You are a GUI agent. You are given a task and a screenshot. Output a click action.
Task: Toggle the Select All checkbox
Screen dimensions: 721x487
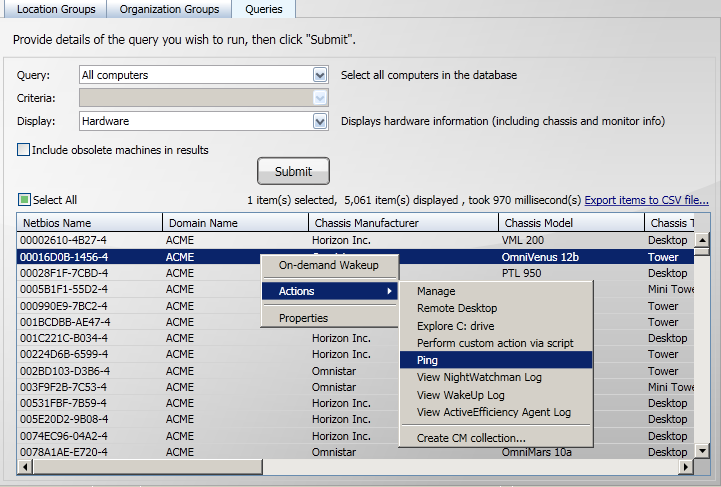tap(25, 200)
